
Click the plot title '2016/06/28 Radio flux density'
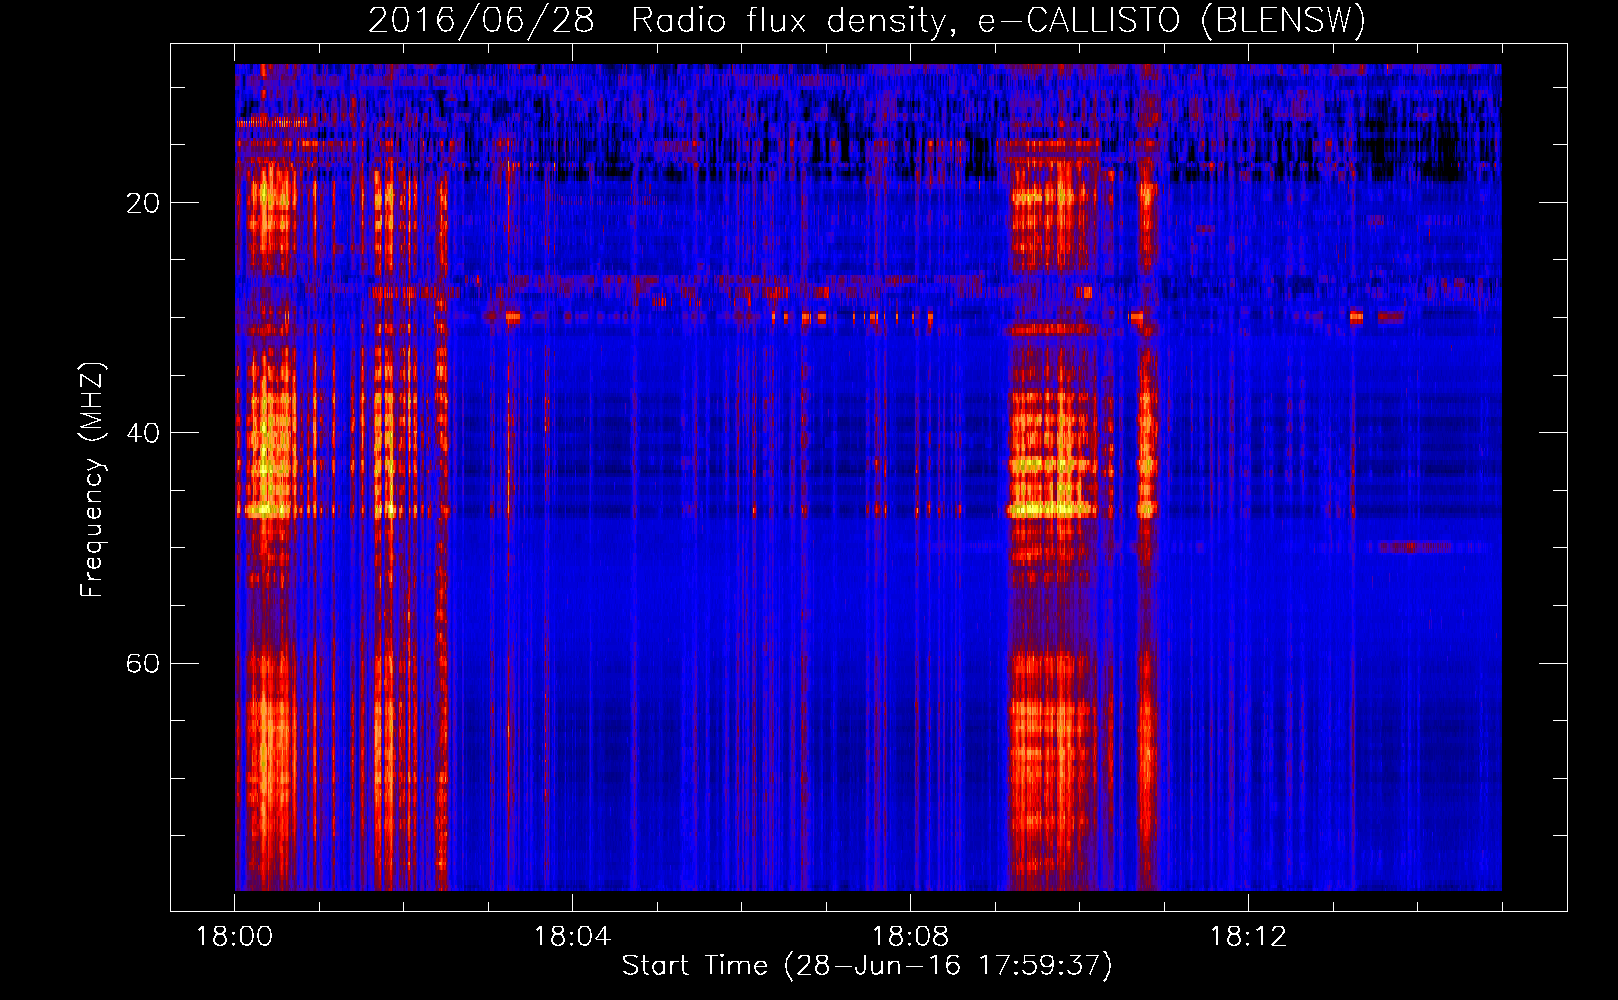pos(867,21)
